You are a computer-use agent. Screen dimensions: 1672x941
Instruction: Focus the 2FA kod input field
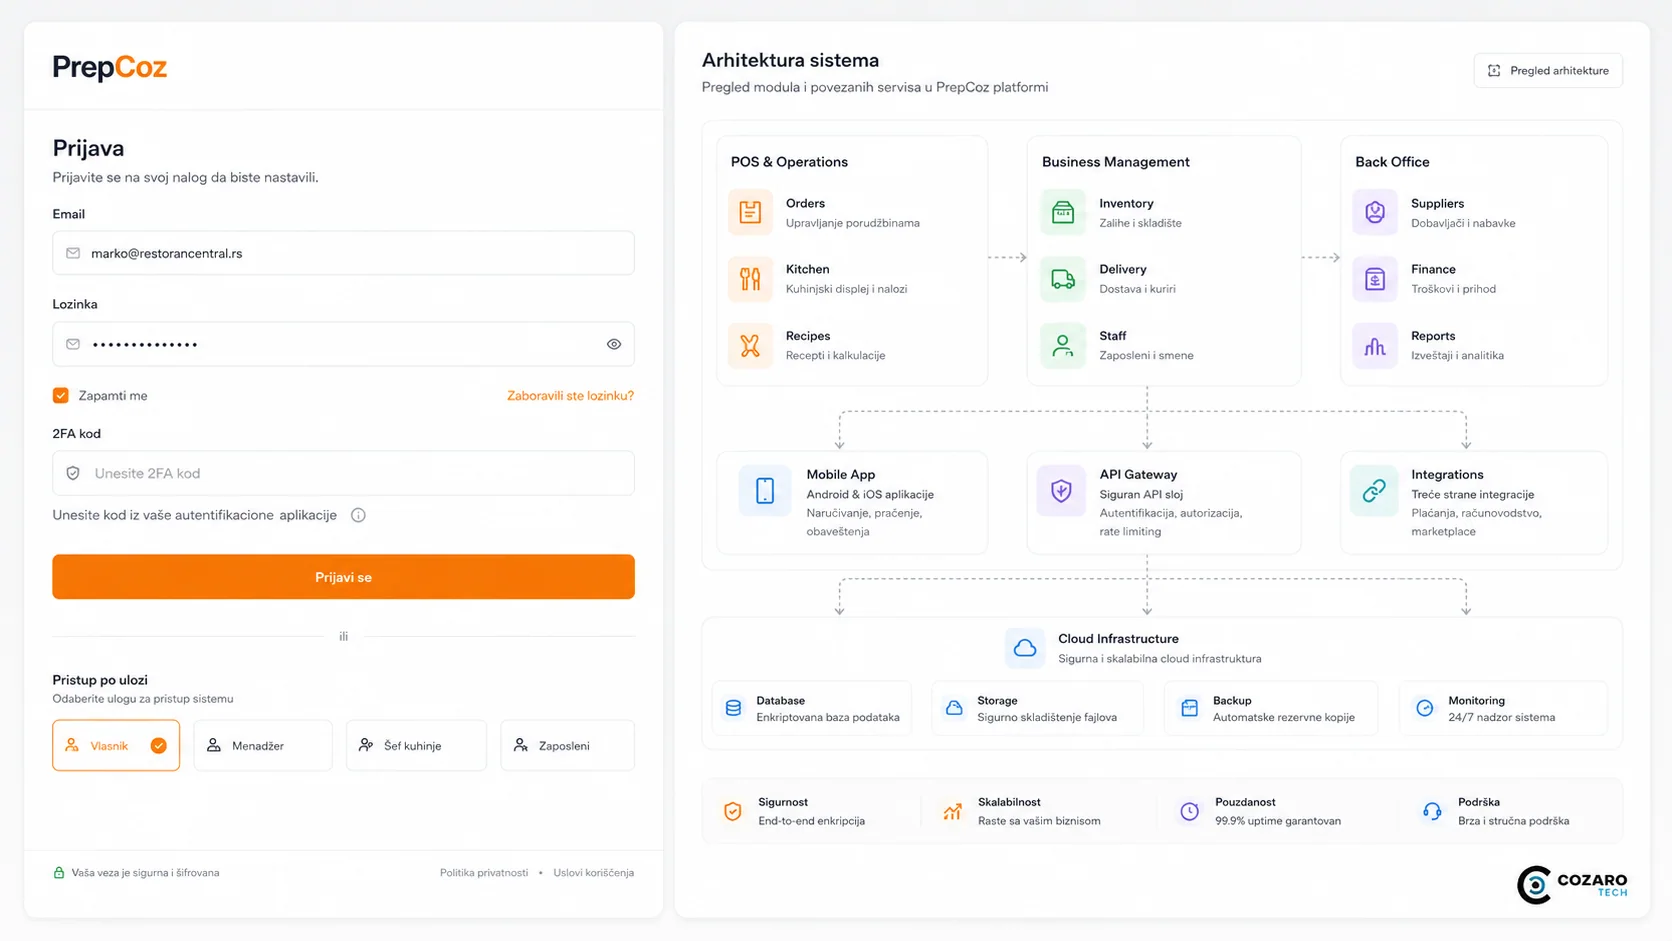pyautogui.click(x=343, y=473)
